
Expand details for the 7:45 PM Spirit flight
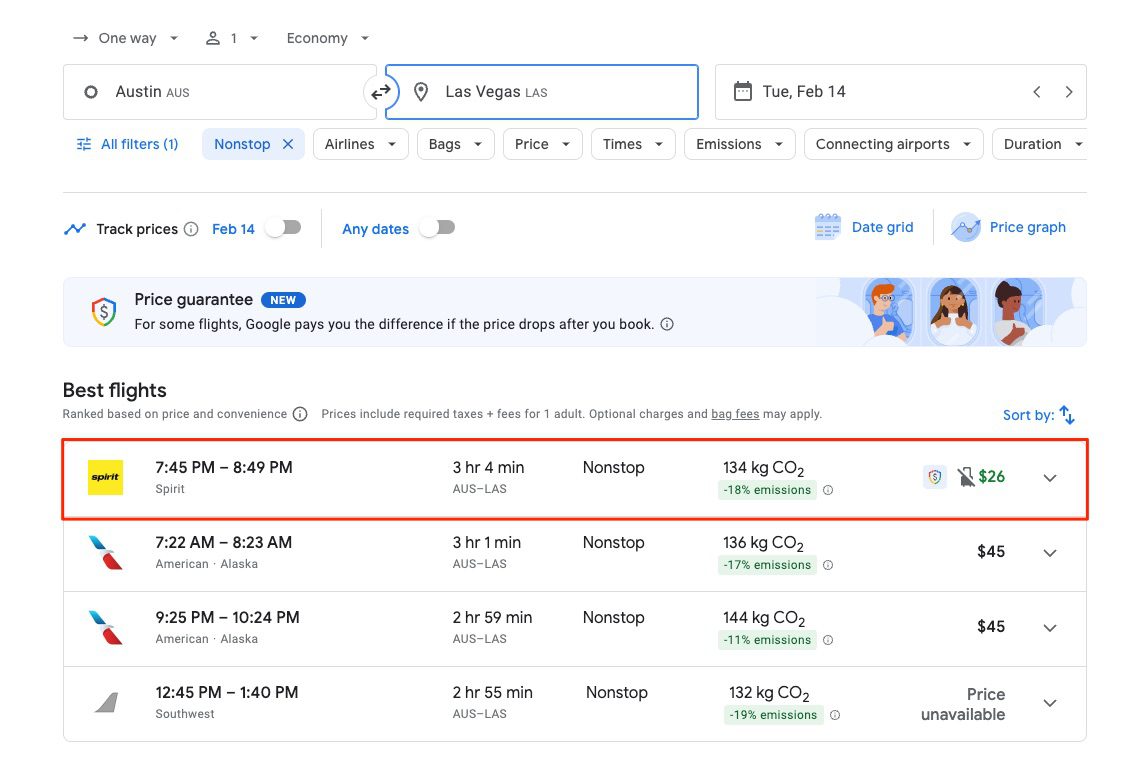1049,478
